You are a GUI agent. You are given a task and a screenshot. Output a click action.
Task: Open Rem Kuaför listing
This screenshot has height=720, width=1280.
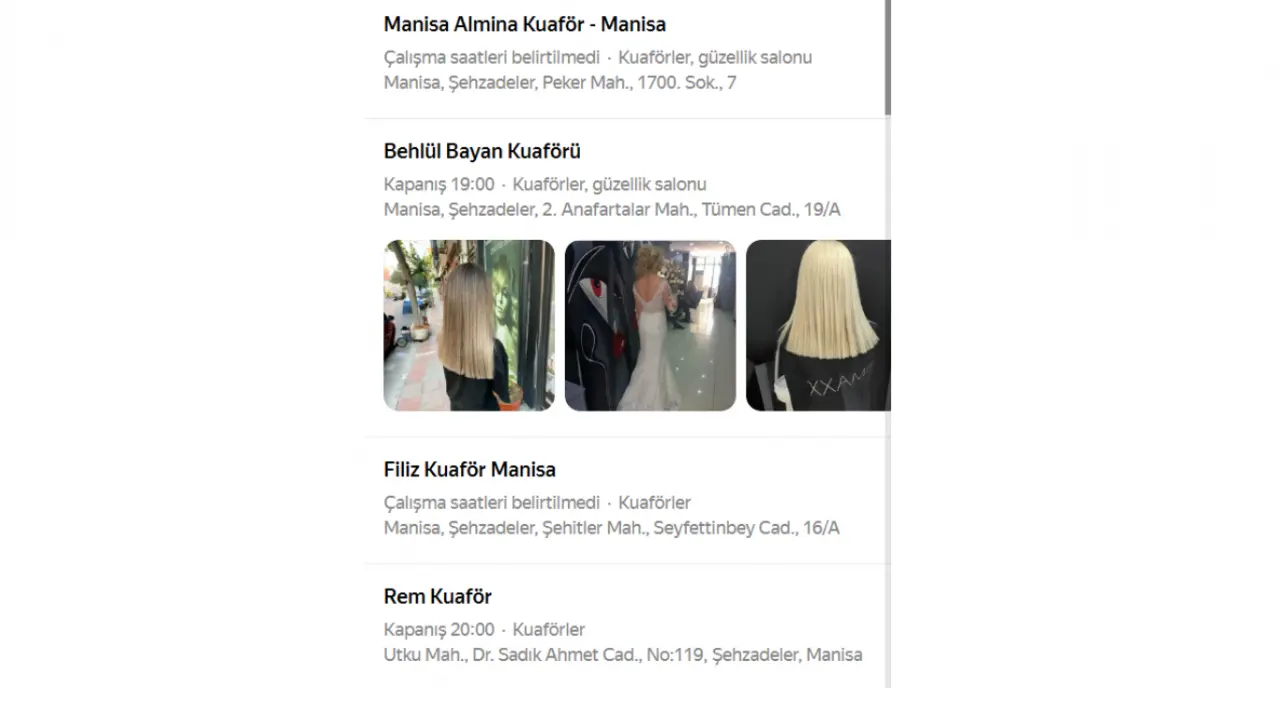coord(437,596)
